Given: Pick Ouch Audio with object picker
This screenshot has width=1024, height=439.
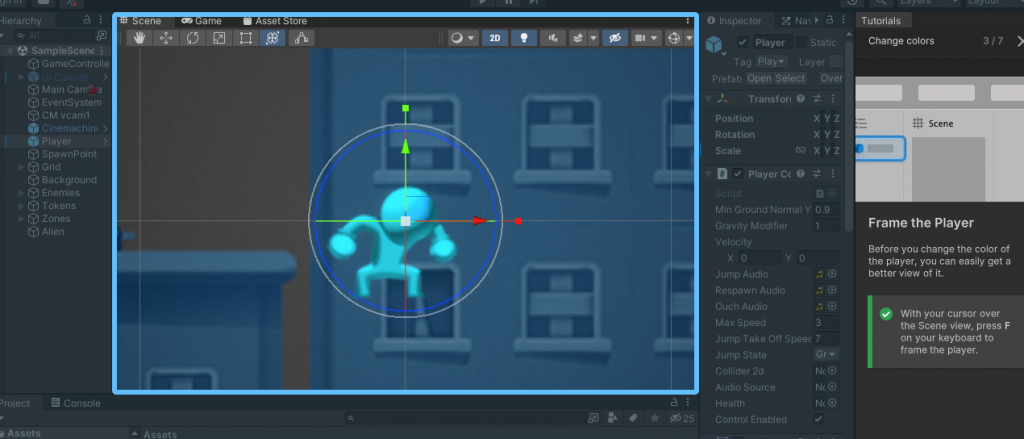Looking at the screenshot, I should [x=832, y=306].
